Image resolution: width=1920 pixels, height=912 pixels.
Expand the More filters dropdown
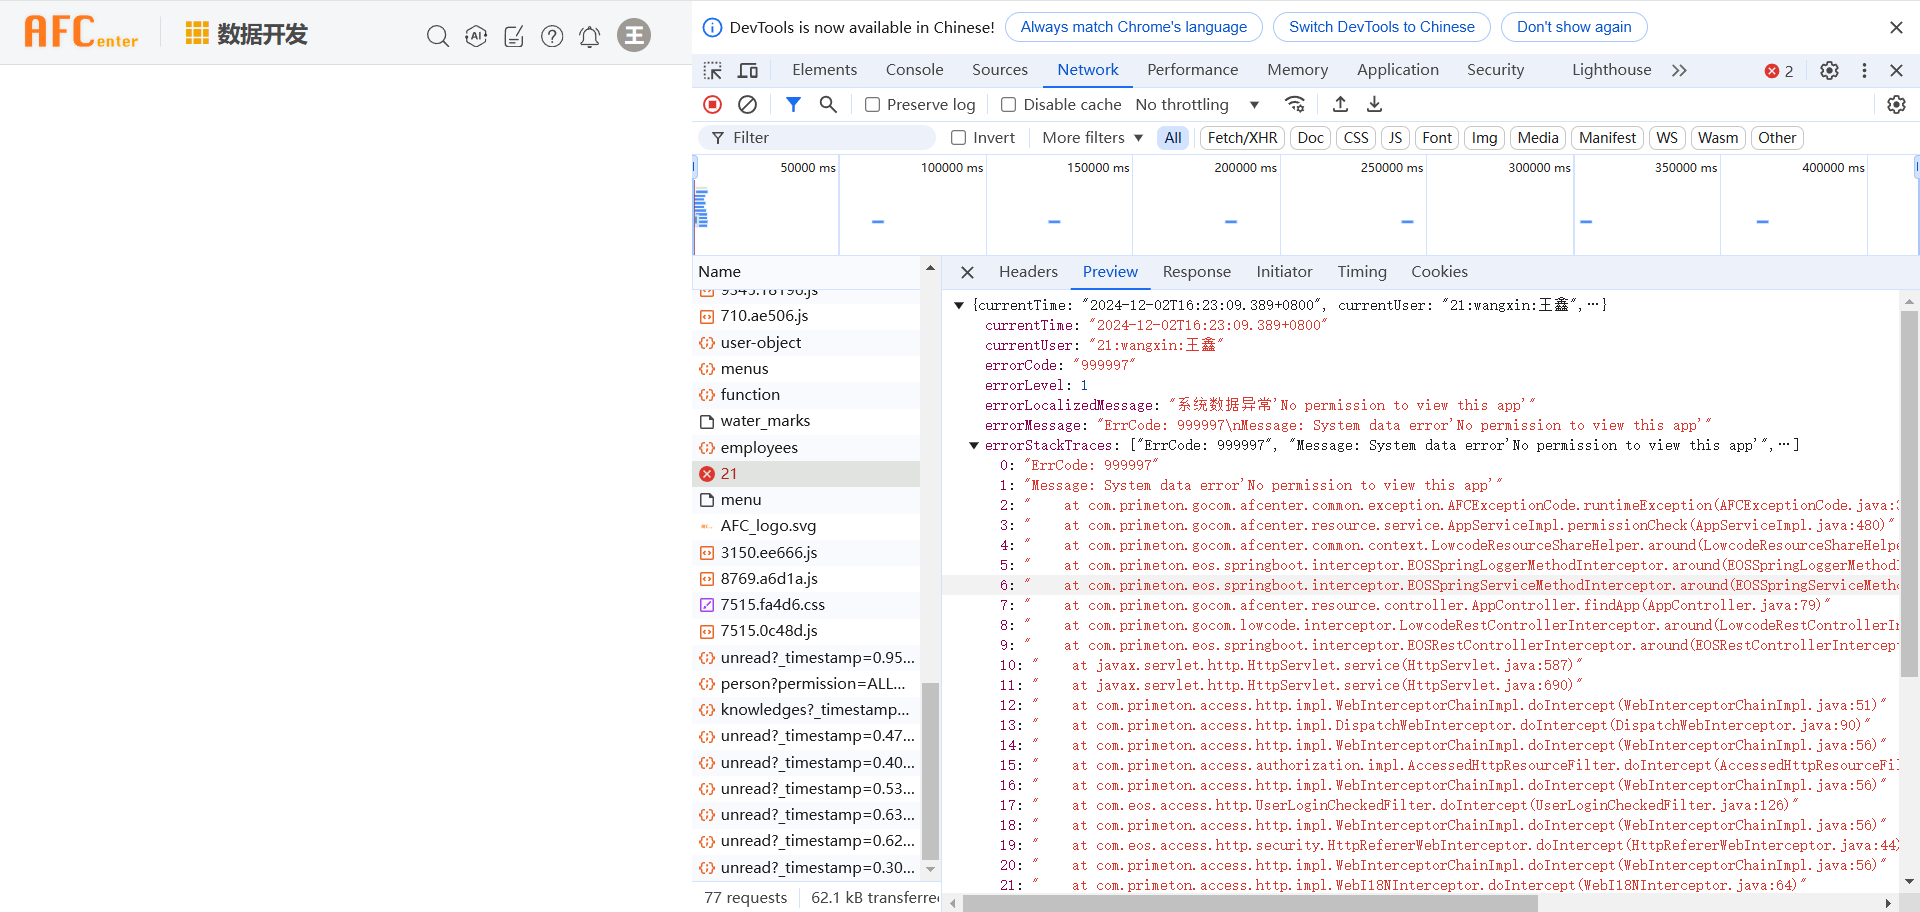(1092, 138)
